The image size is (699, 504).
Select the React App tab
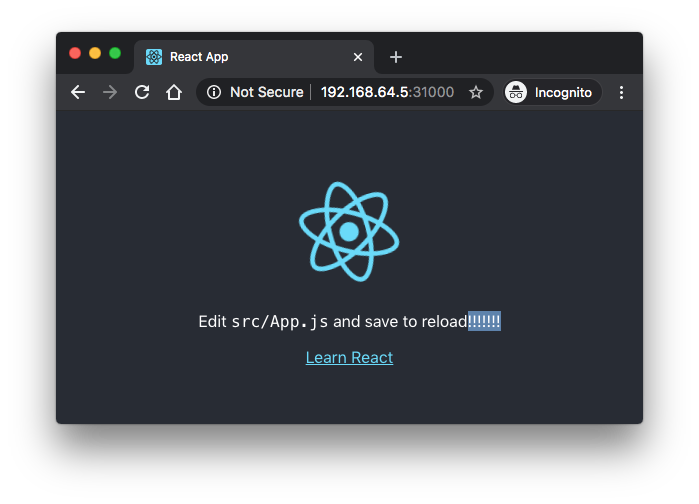[x=254, y=57]
